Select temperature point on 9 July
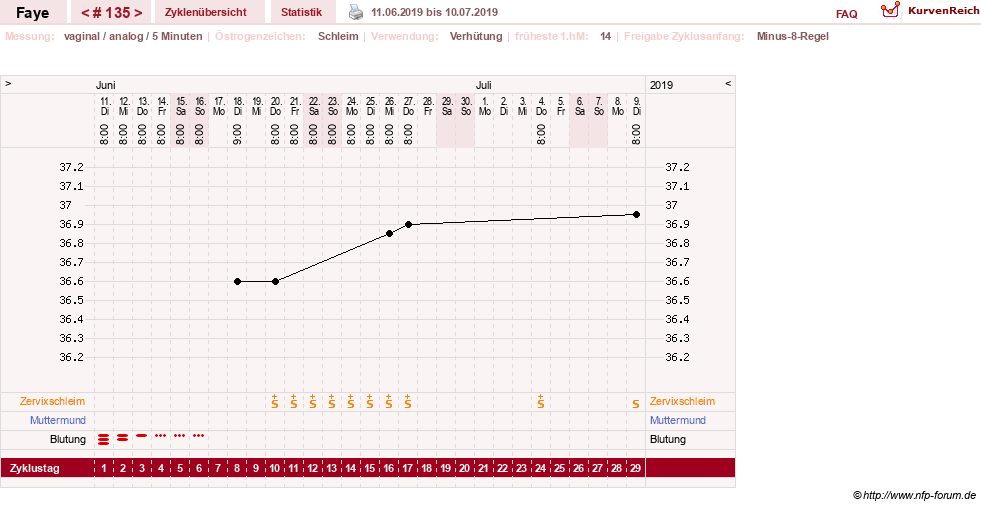Viewport: 981px width, 507px height. [x=636, y=215]
